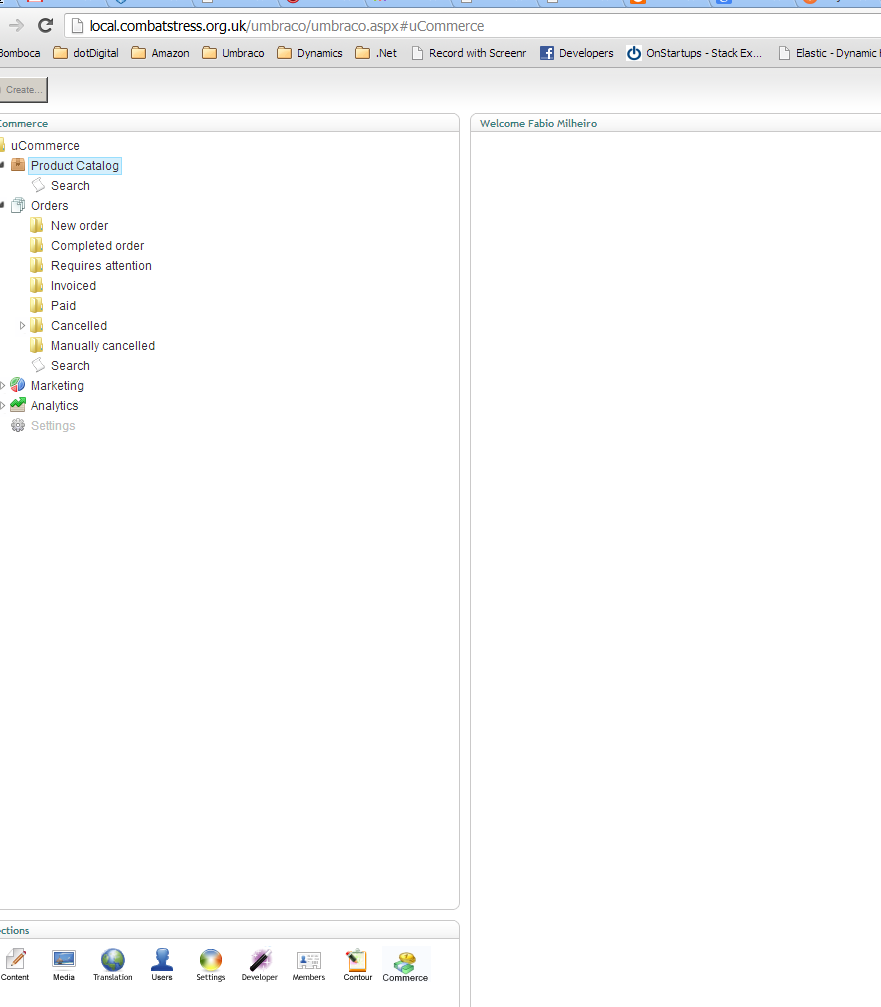Open the Commerce section icon
Viewport: 881px width, 1007px height.
pos(405,961)
